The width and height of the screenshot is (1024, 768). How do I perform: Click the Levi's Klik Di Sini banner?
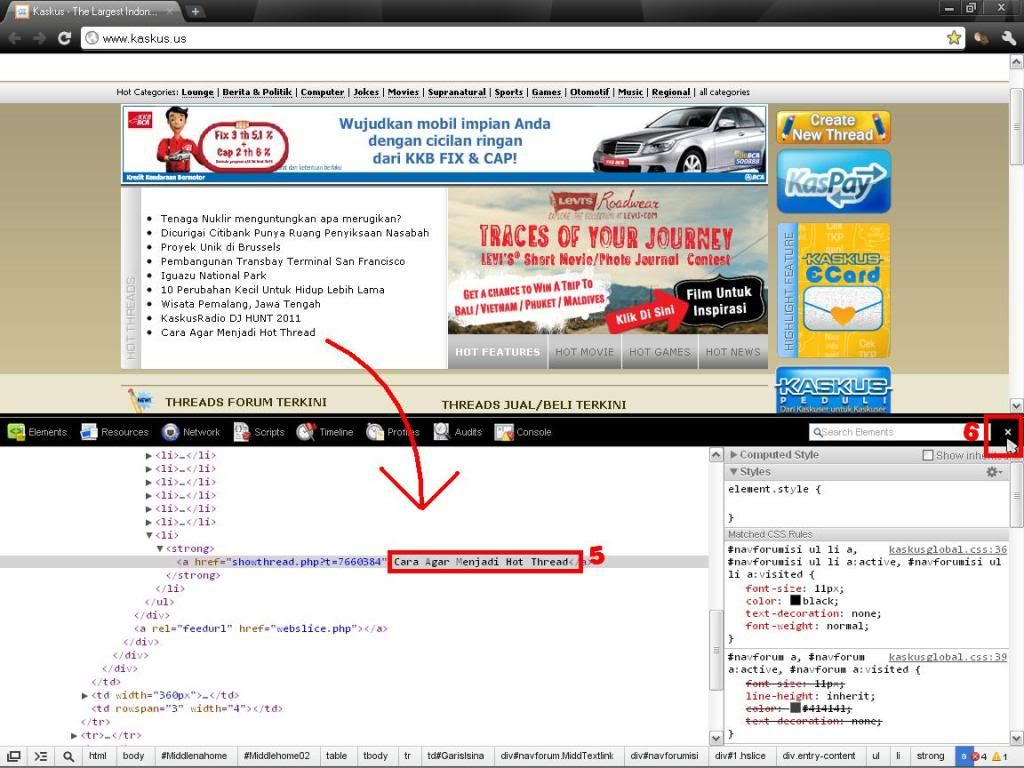click(607, 261)
